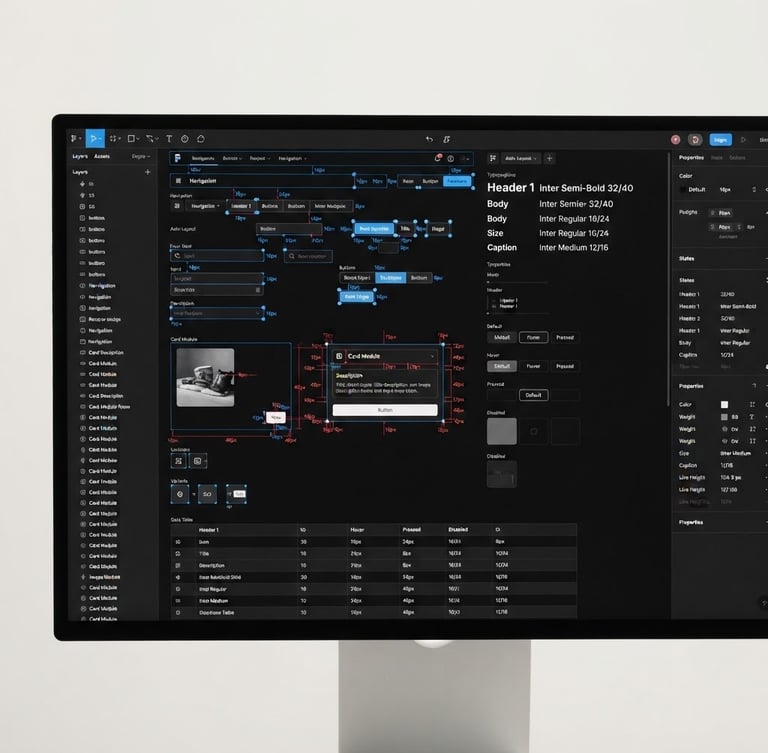
Task: Select the Text tool
Action: (169, 139)
